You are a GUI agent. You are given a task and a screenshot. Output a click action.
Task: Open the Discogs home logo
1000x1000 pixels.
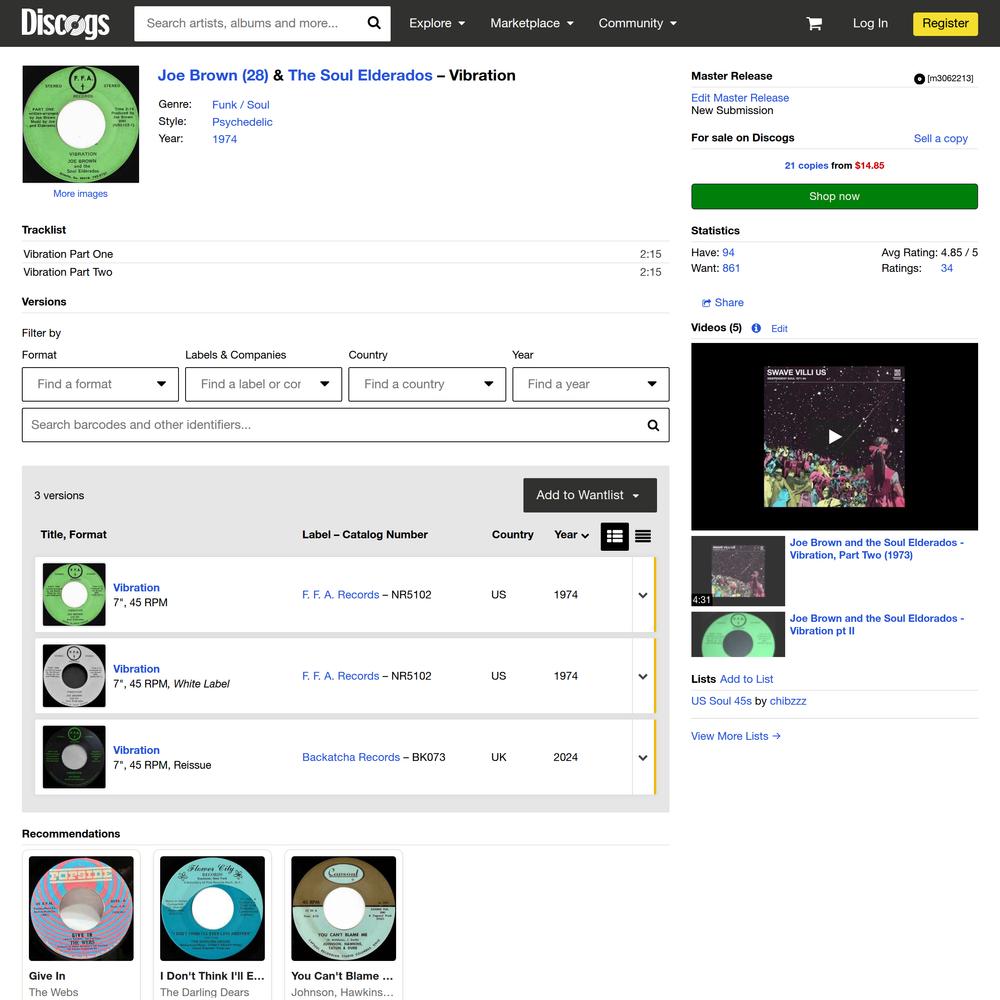click(x=65, y=23)
